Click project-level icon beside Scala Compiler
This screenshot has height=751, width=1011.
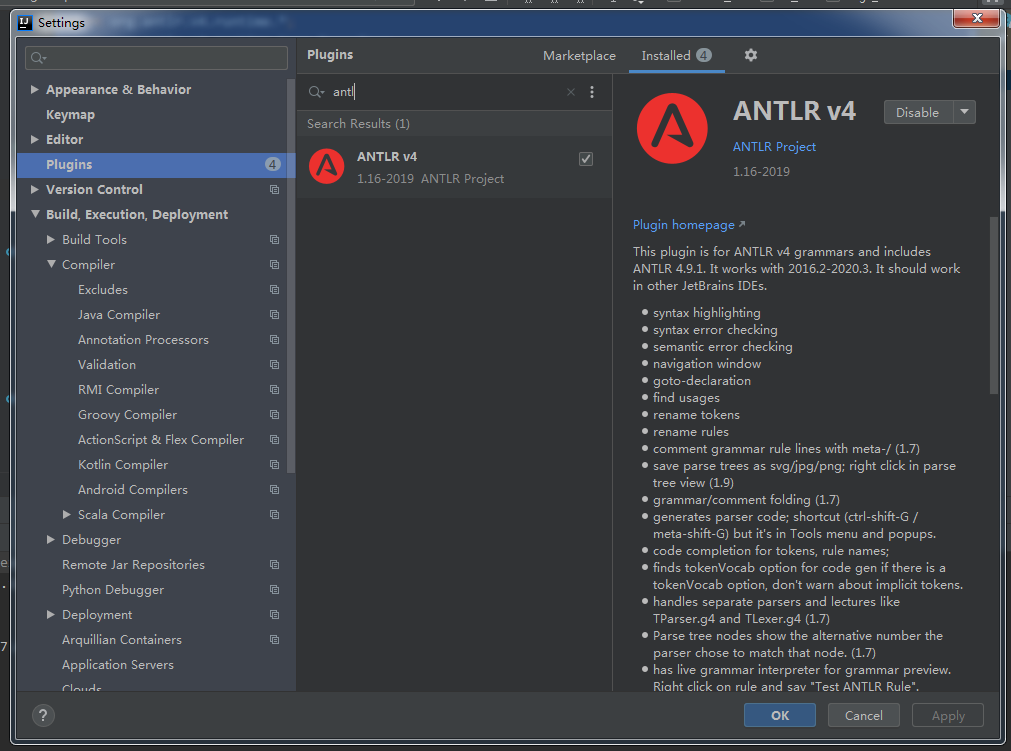tap(274, 515)
